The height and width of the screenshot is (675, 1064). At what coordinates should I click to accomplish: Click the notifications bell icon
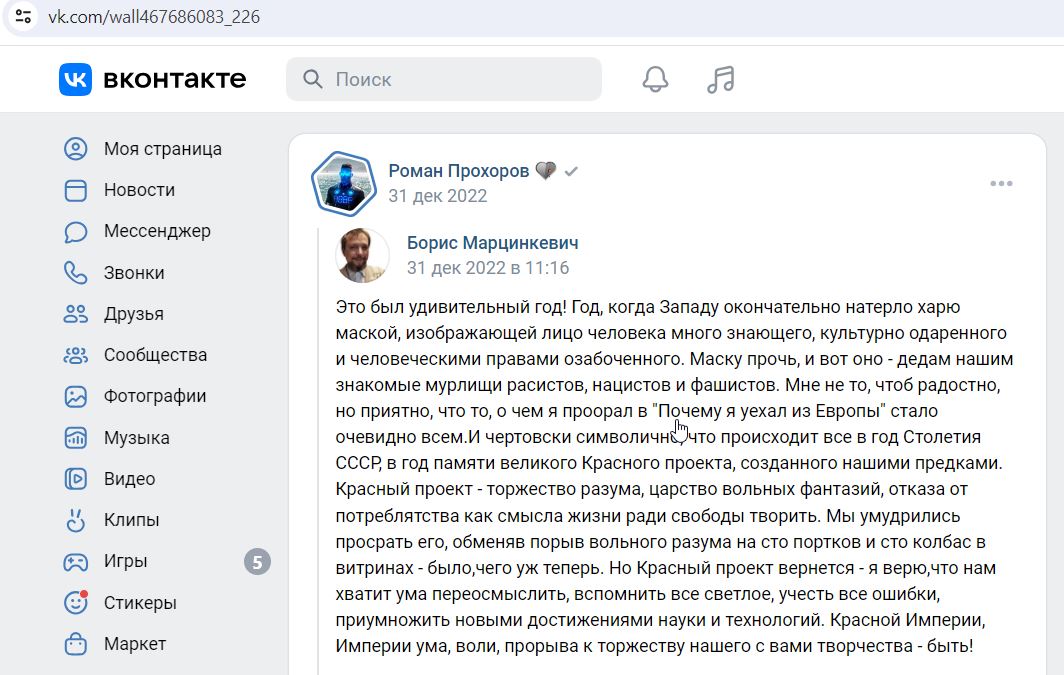[655, 79]
